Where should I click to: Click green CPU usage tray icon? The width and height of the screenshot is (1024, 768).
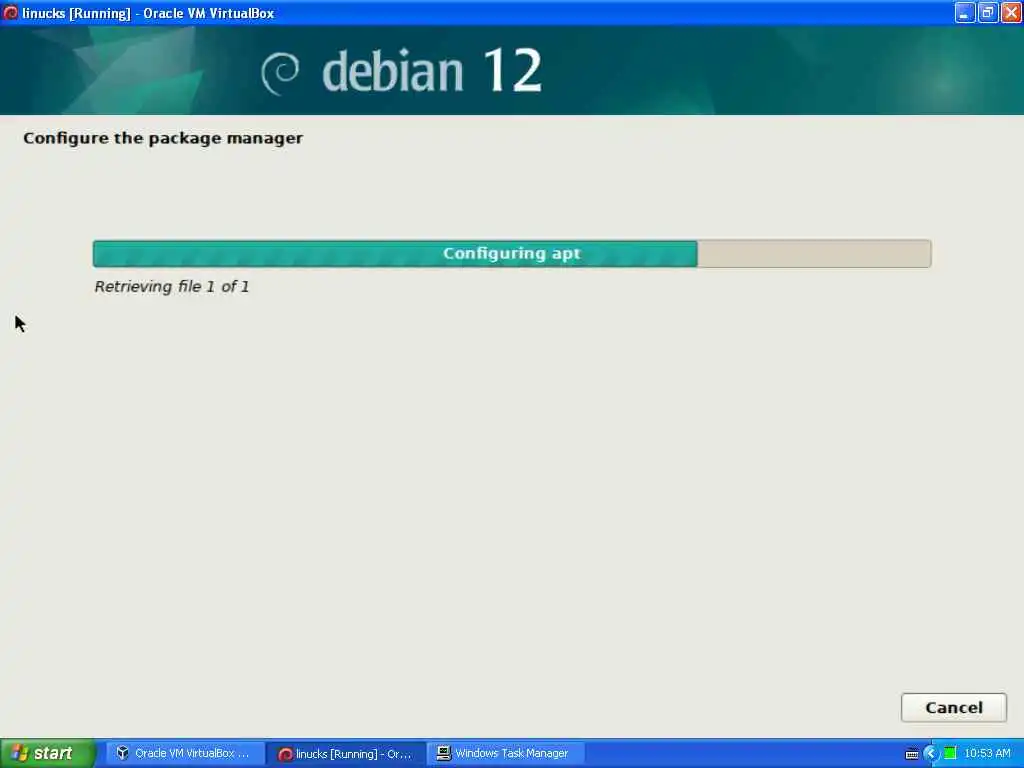pos(950,754)
